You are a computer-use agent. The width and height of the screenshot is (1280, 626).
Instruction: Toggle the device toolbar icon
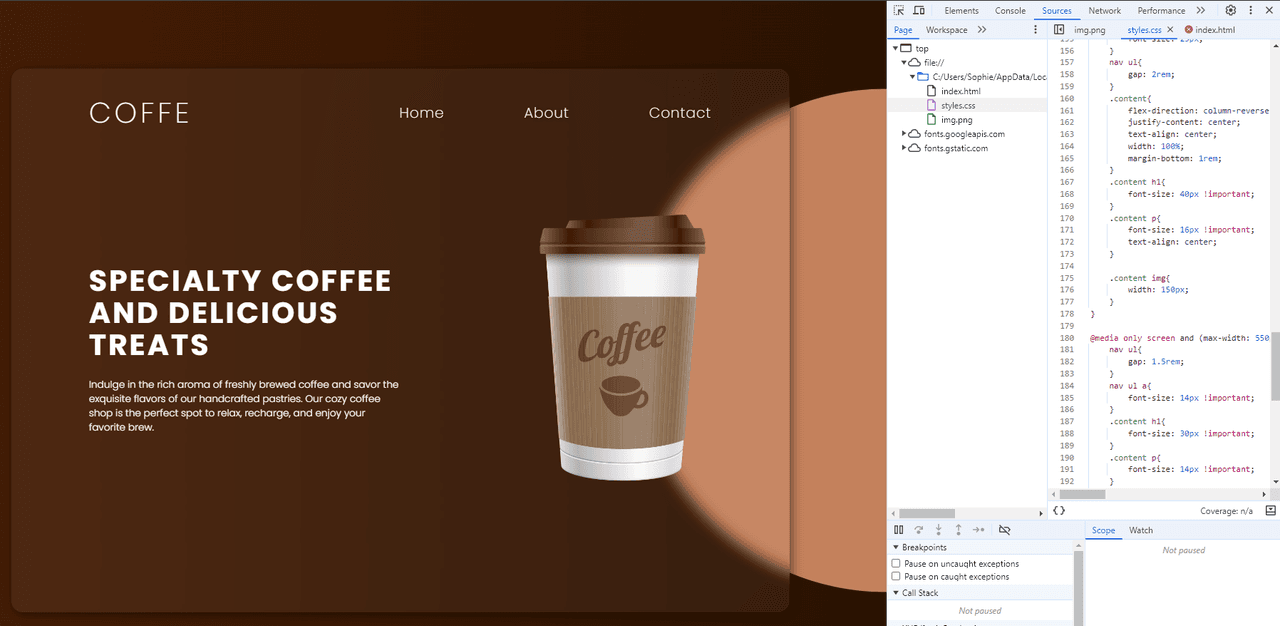[918, 10]
